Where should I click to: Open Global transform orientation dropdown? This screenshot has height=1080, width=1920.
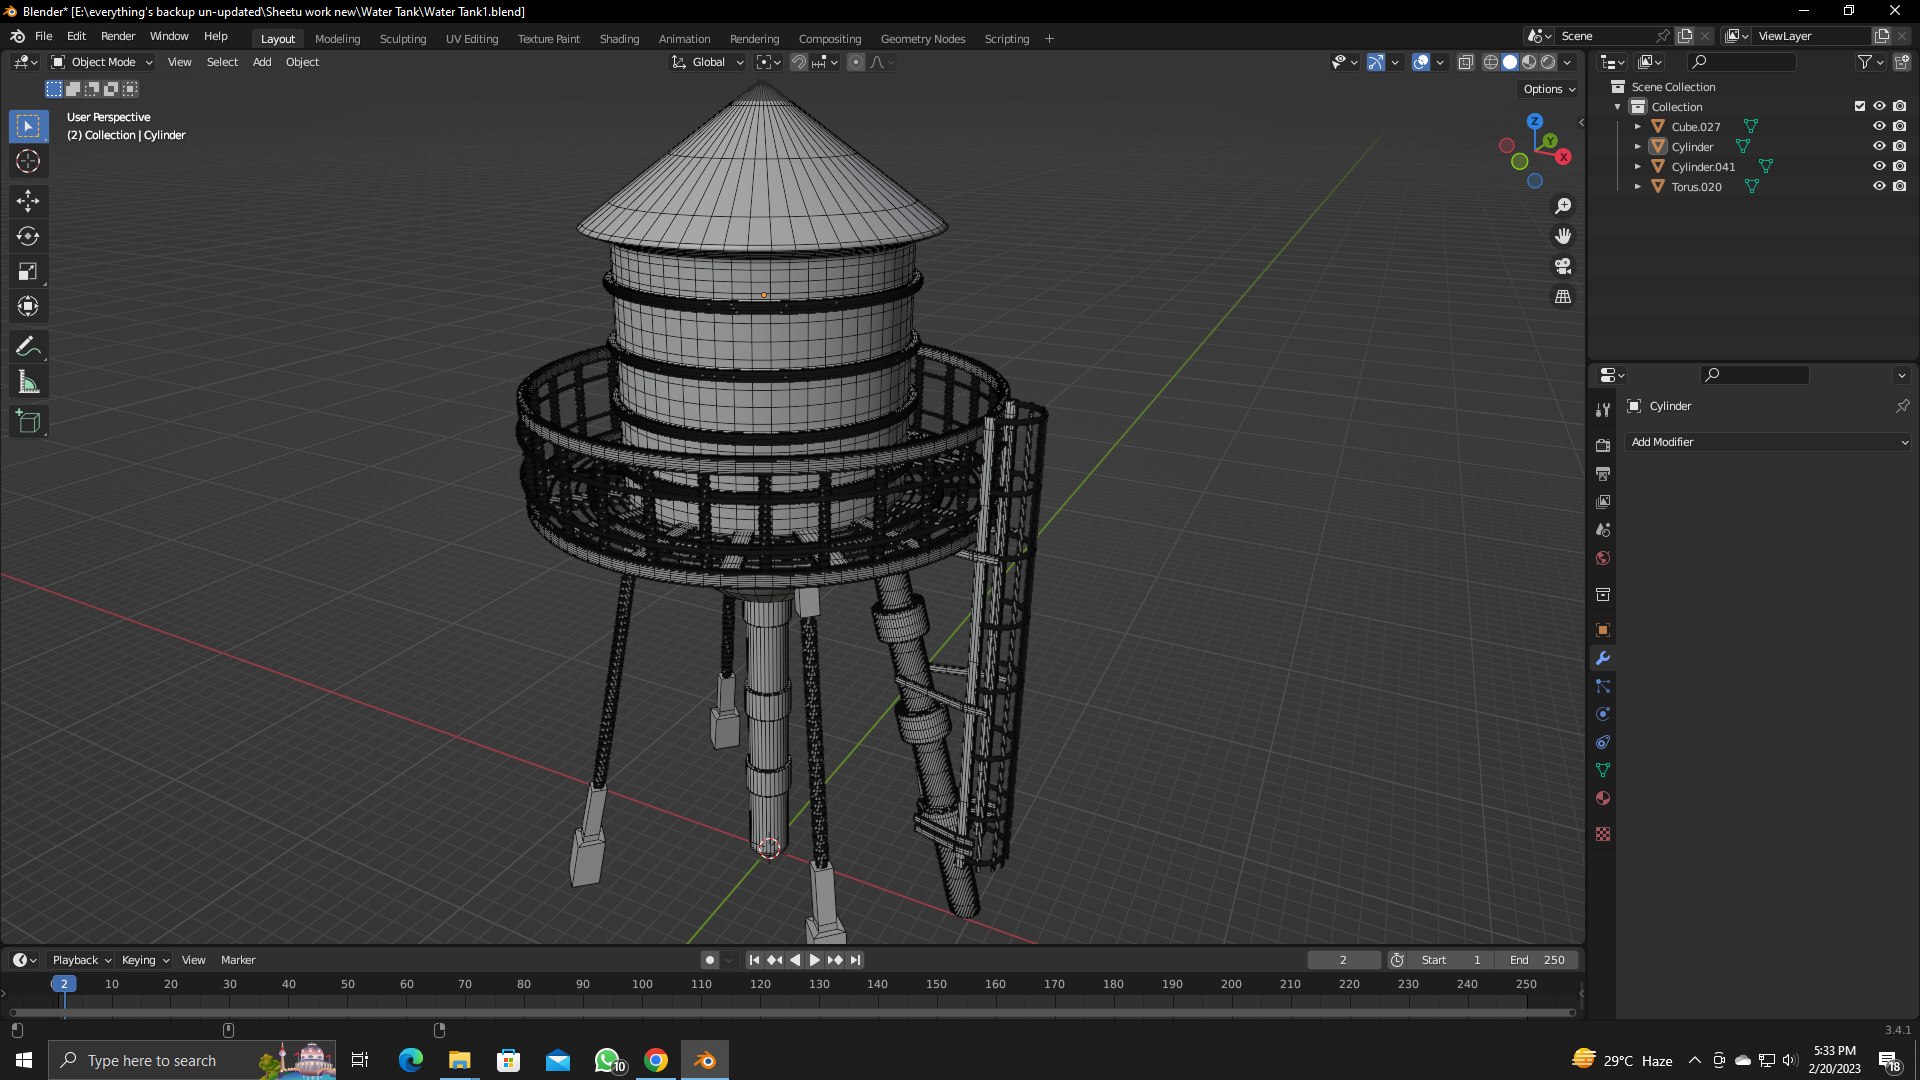(x=708, y=62)
